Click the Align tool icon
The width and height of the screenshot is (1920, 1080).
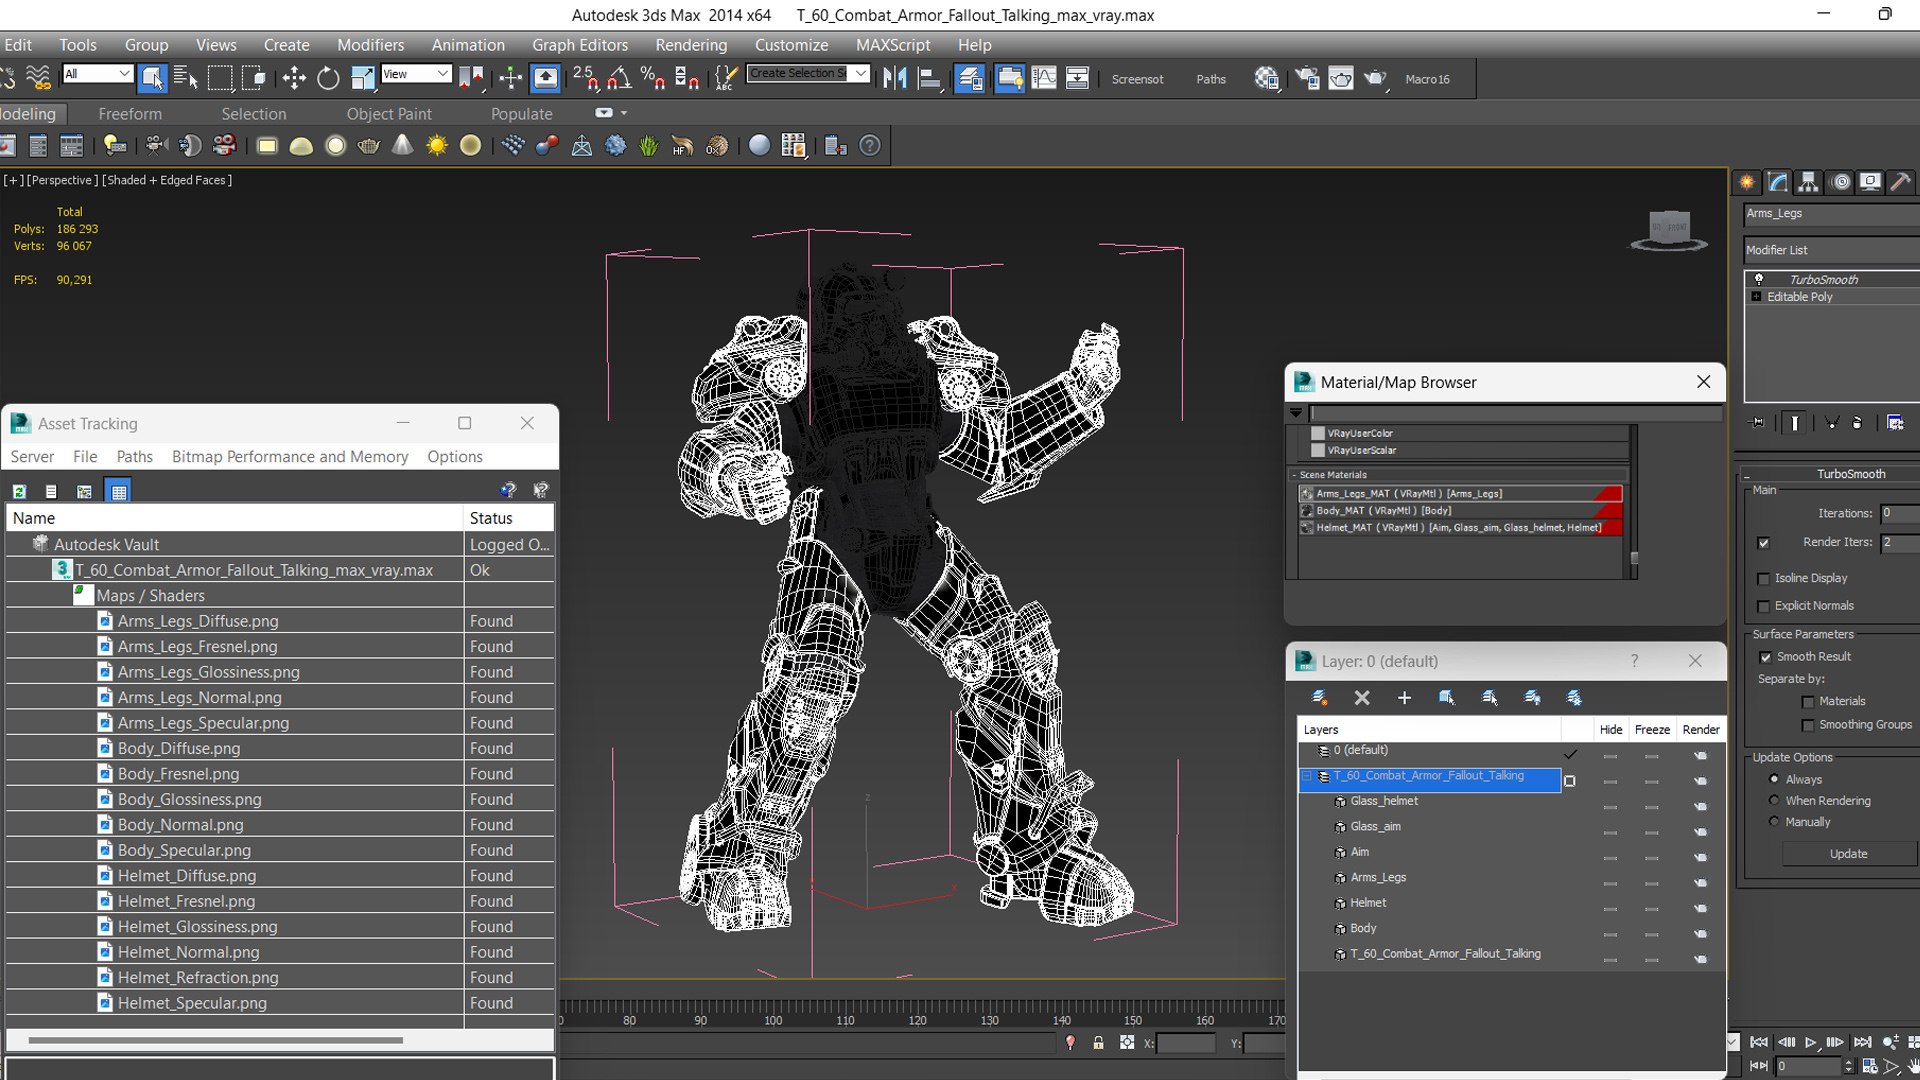pos(930,78)
